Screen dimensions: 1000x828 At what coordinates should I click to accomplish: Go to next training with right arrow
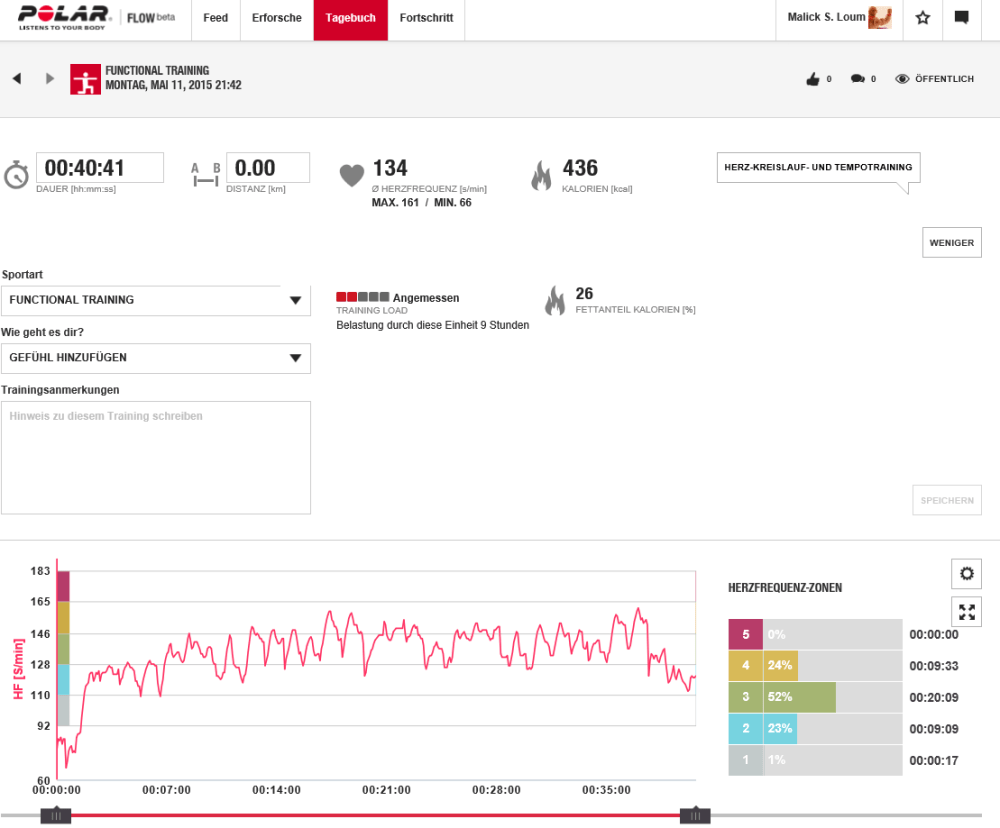pyautogui.click(x=50, y=78)
